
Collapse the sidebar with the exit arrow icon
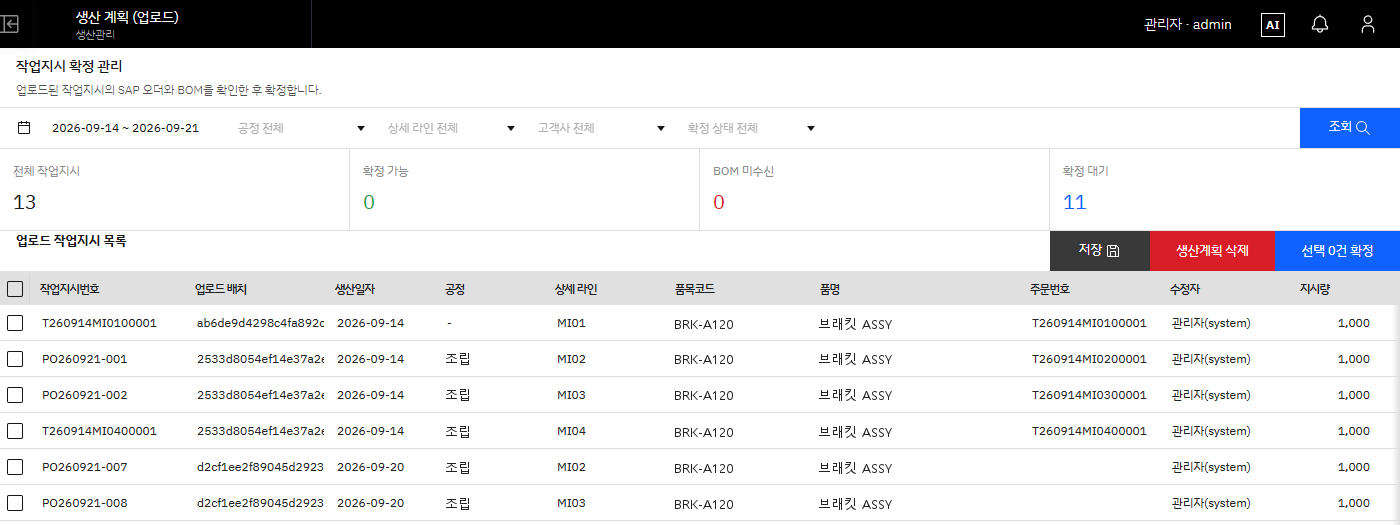11,24
